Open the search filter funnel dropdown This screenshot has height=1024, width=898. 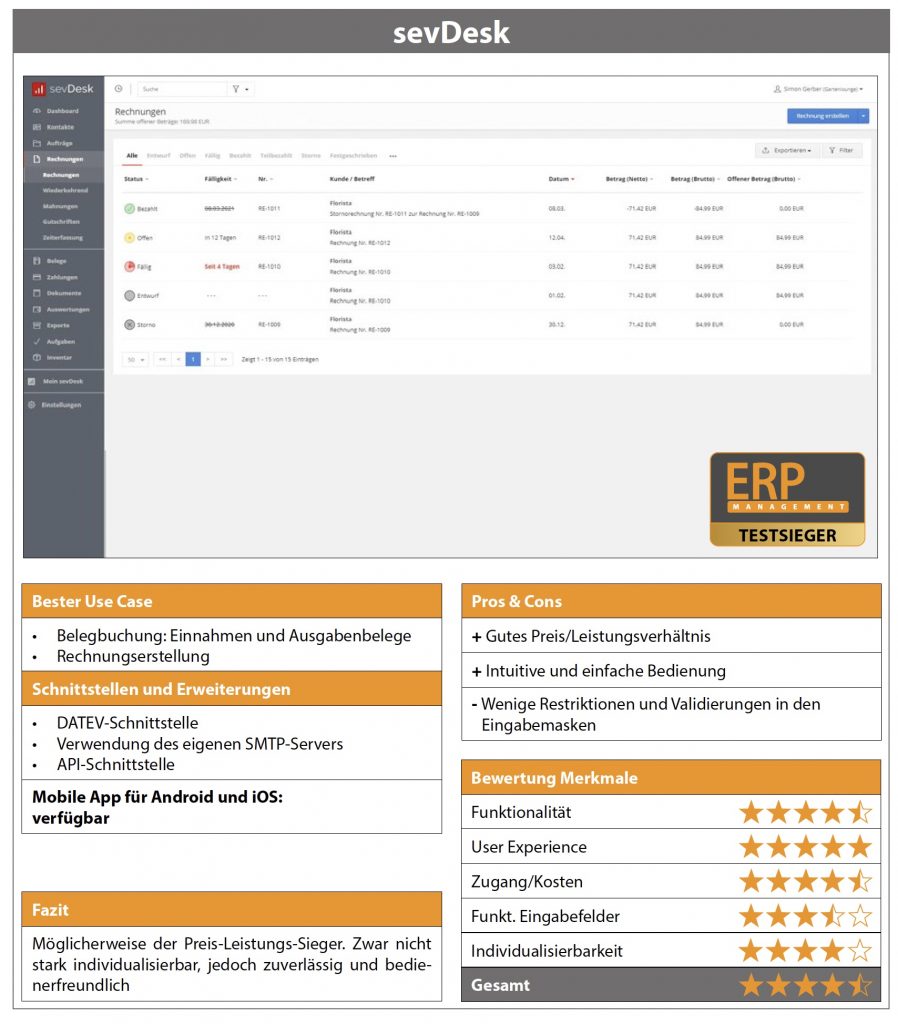pos(240,89)
